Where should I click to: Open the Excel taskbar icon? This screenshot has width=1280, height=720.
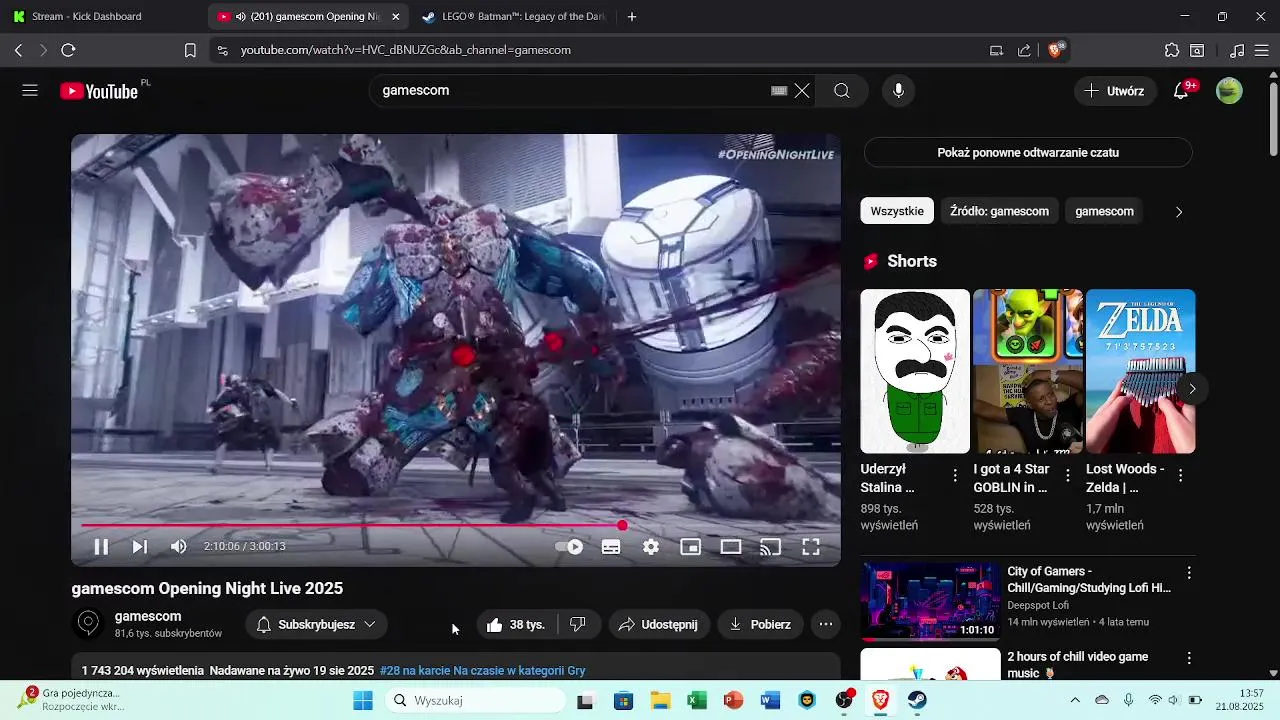pos(697,701)
